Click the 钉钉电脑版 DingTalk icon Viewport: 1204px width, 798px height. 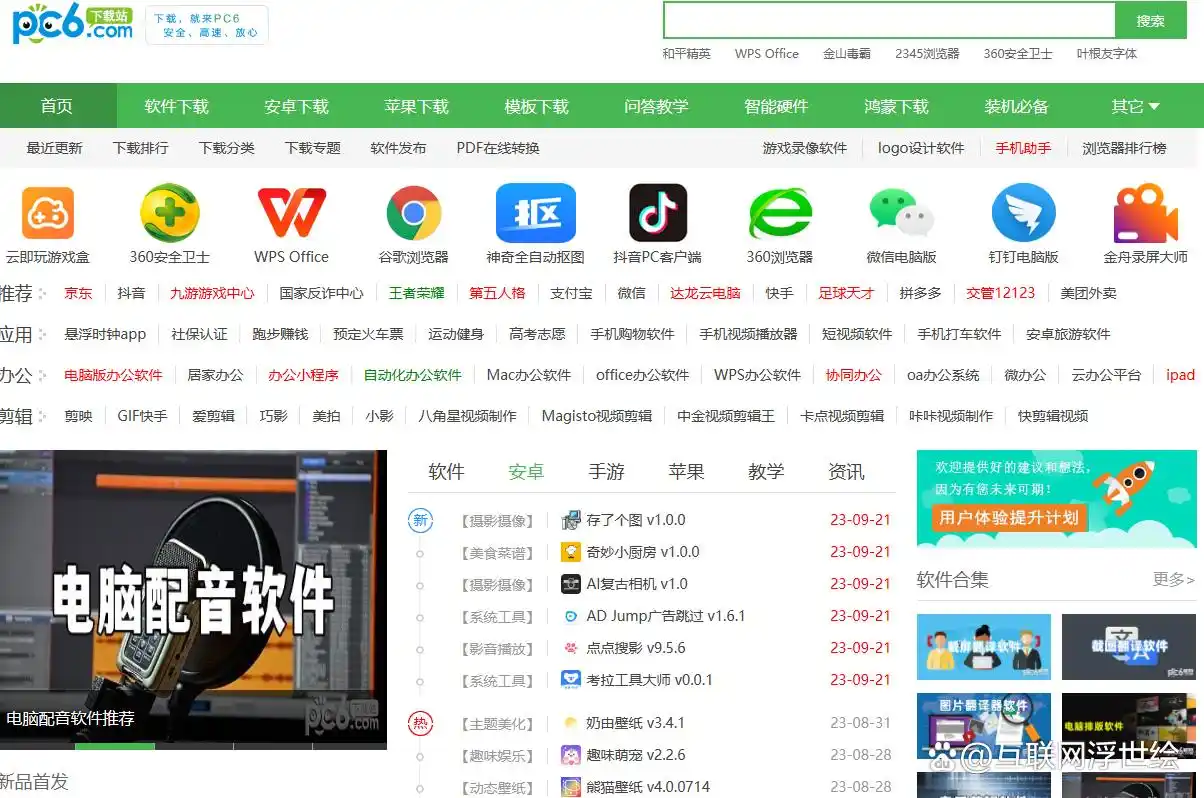click(x=1023, y=213)
